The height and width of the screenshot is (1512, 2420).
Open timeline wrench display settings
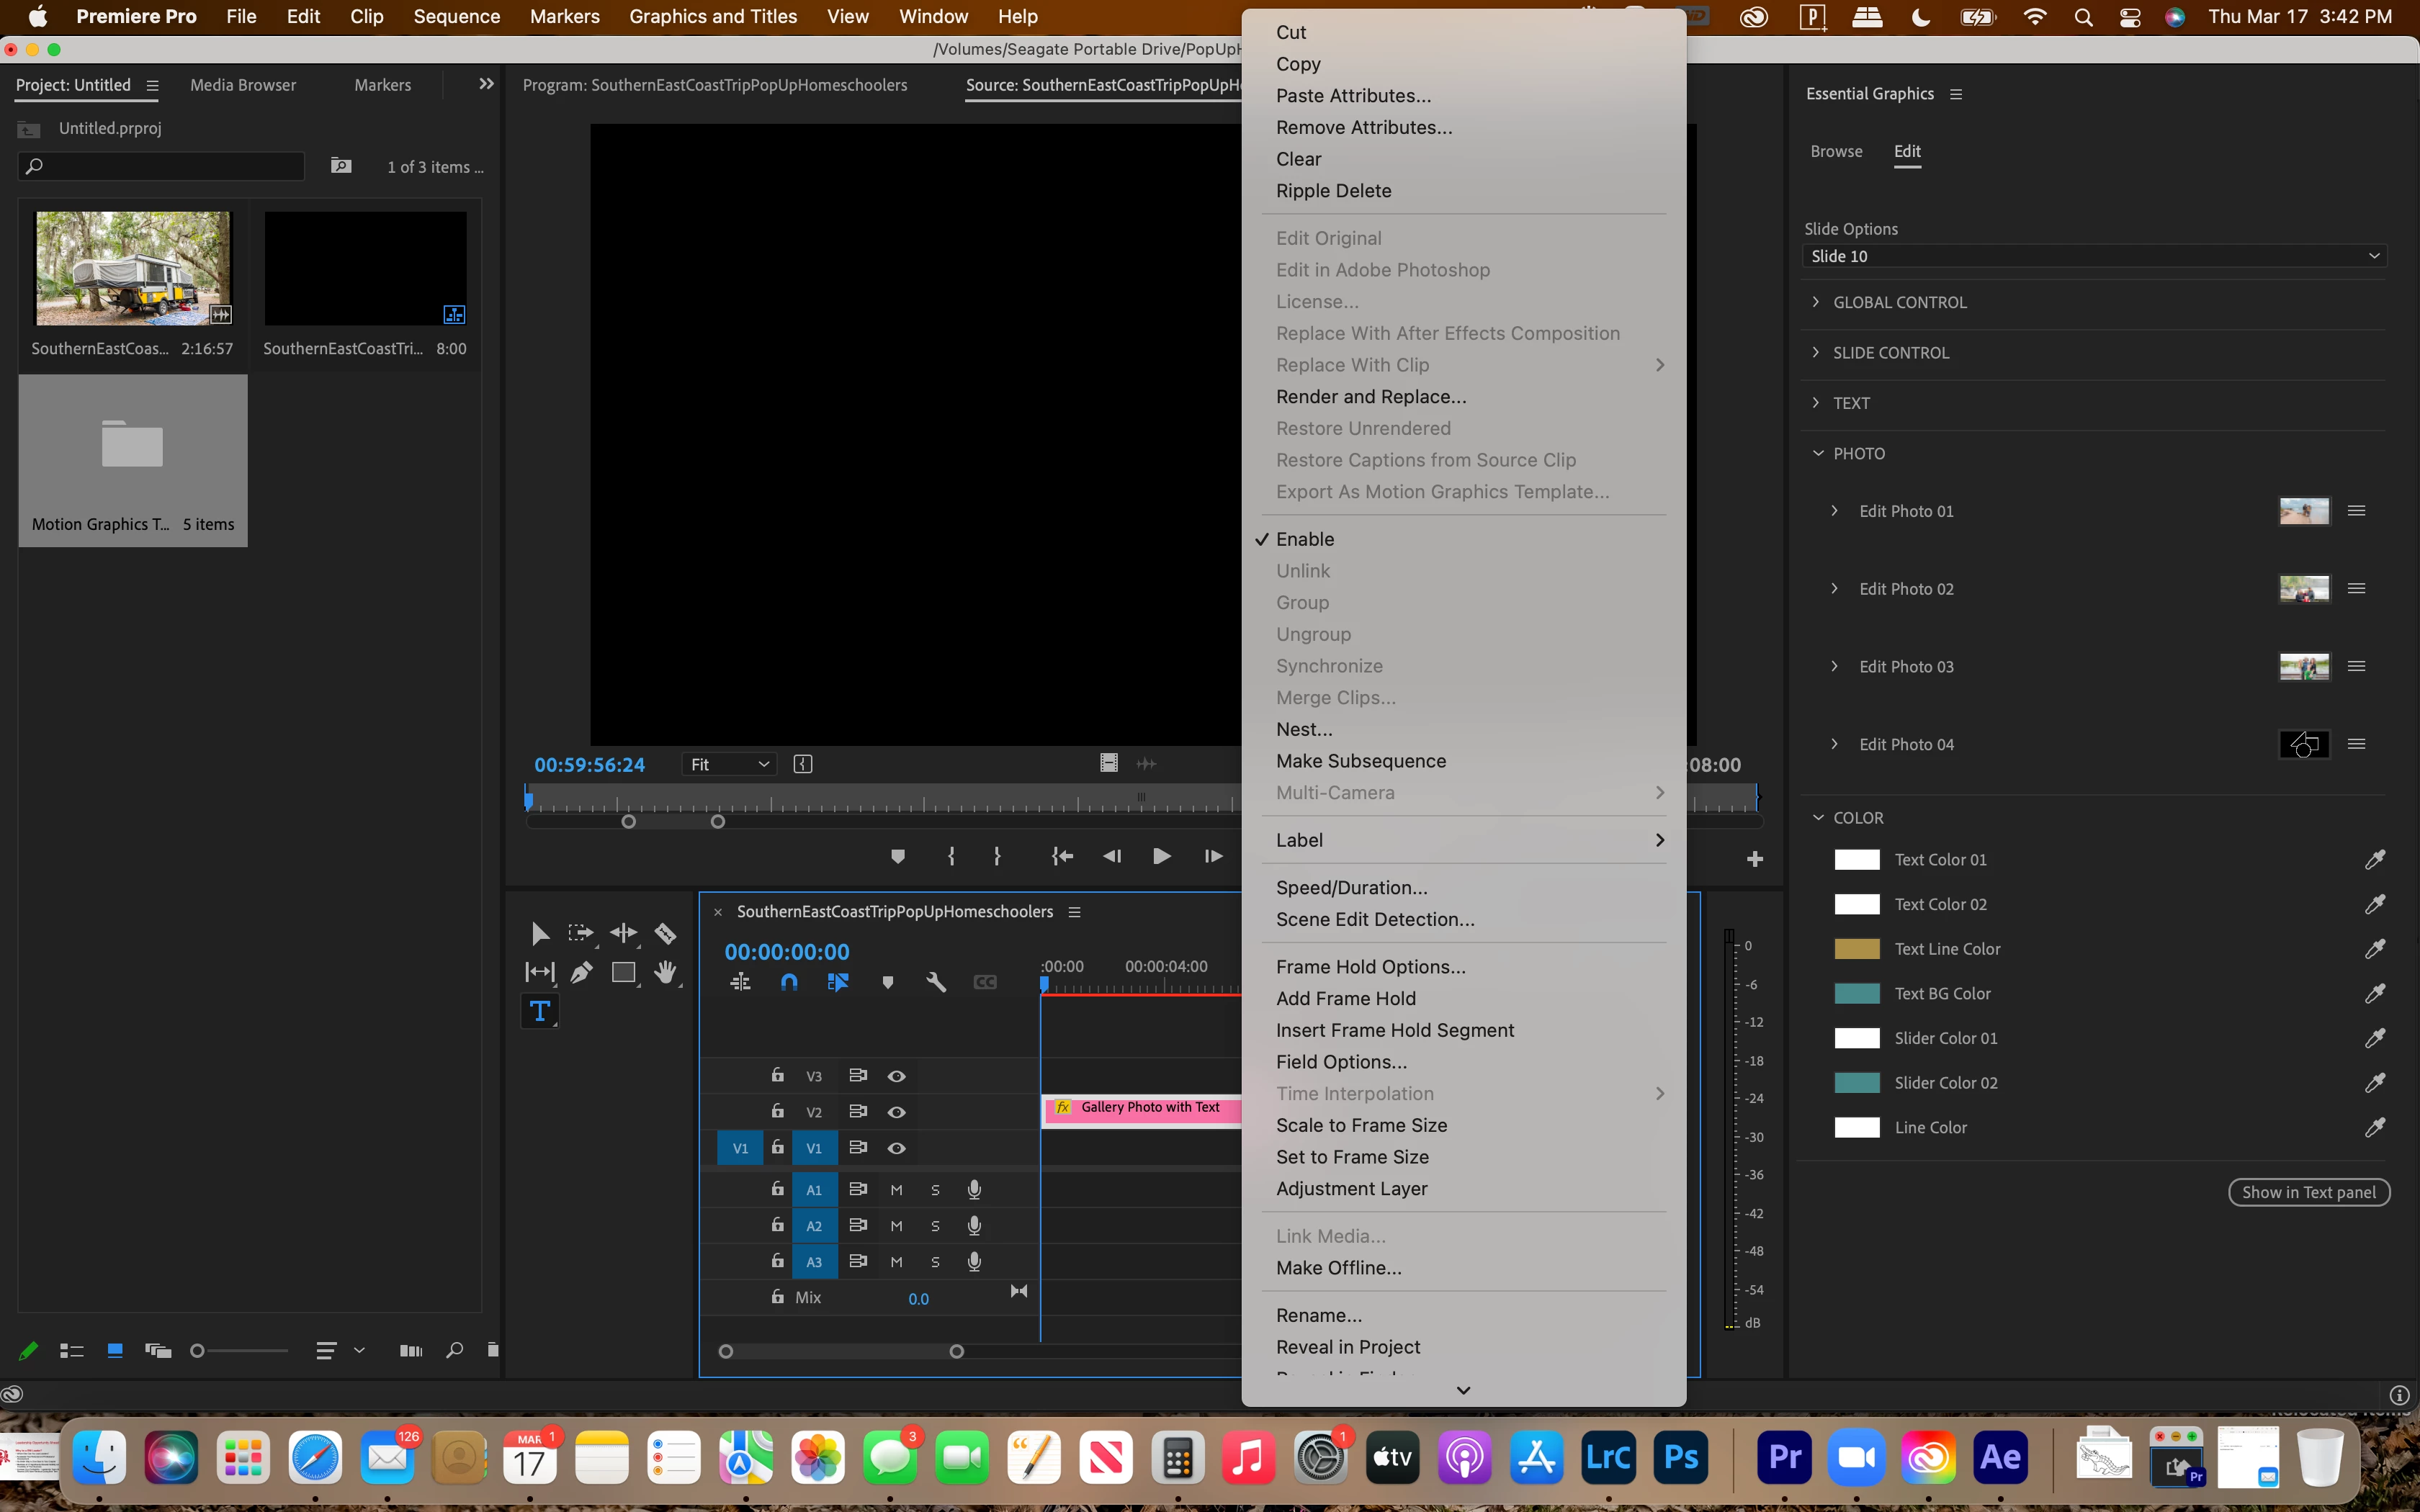[936, 982]
